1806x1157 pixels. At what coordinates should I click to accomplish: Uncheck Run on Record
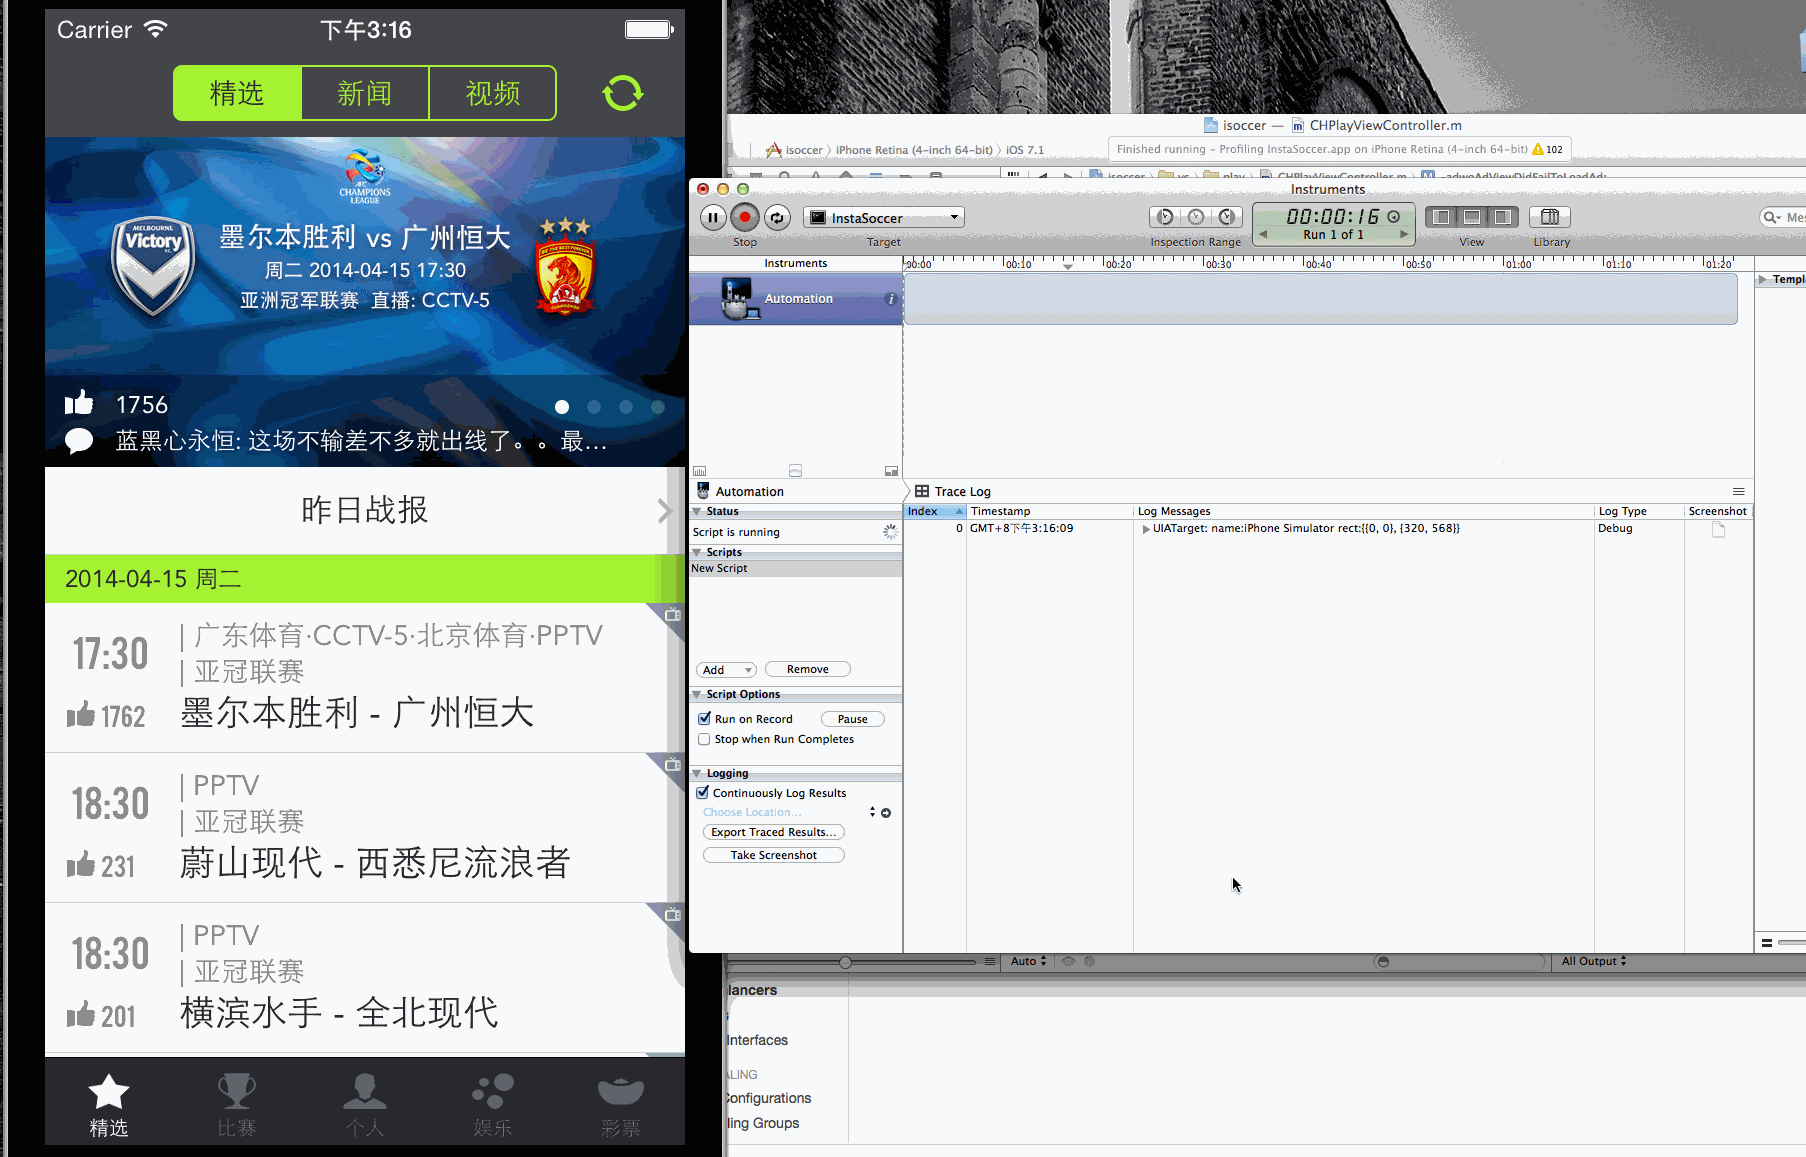(705, 718)
